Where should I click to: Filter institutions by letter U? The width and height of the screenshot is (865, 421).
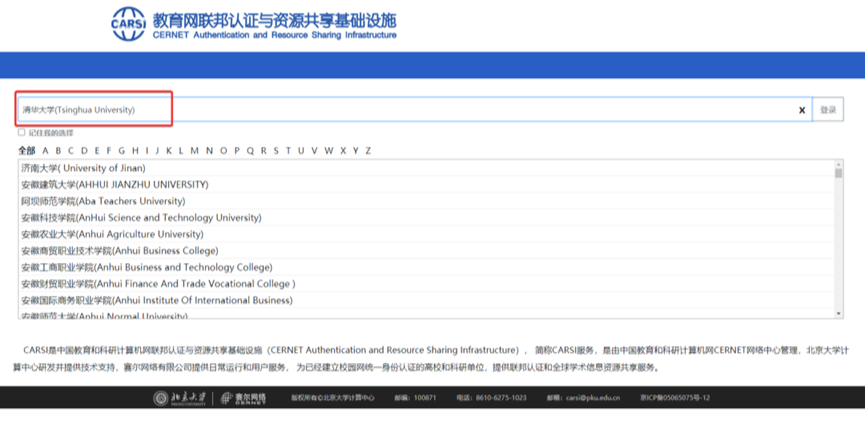(x=301, y=151)
